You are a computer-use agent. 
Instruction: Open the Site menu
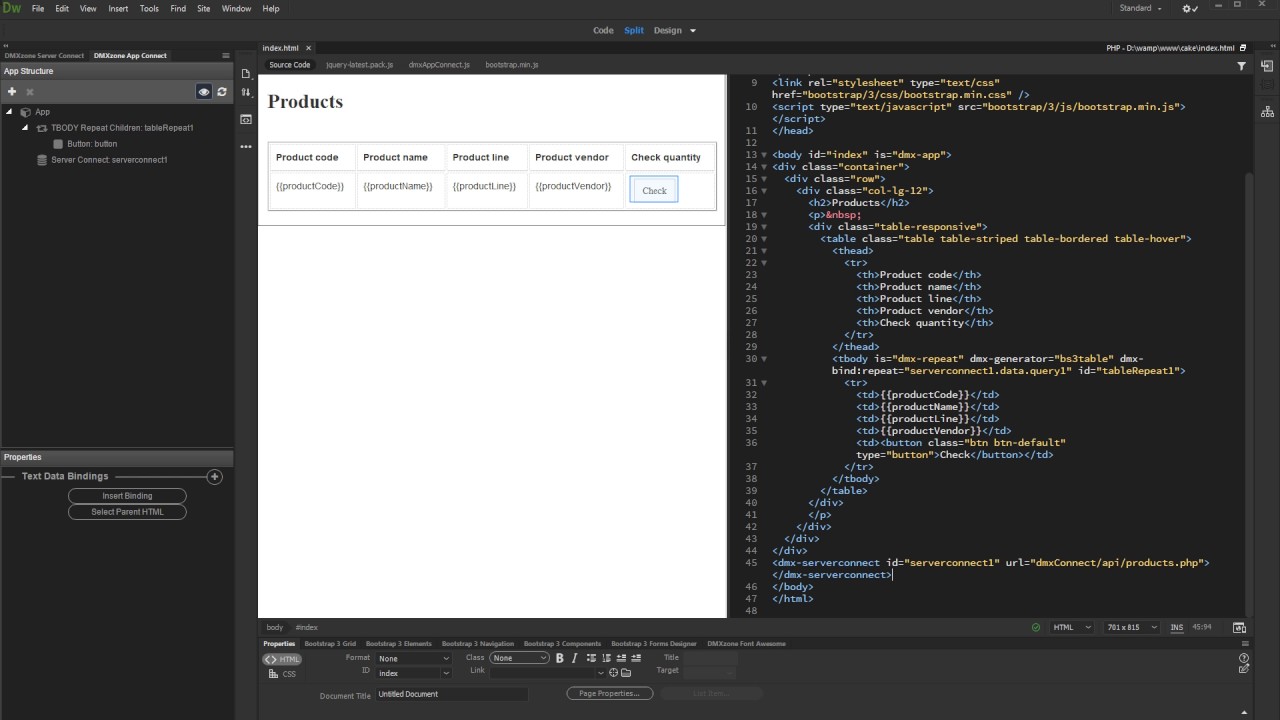(x=204, y=8)
